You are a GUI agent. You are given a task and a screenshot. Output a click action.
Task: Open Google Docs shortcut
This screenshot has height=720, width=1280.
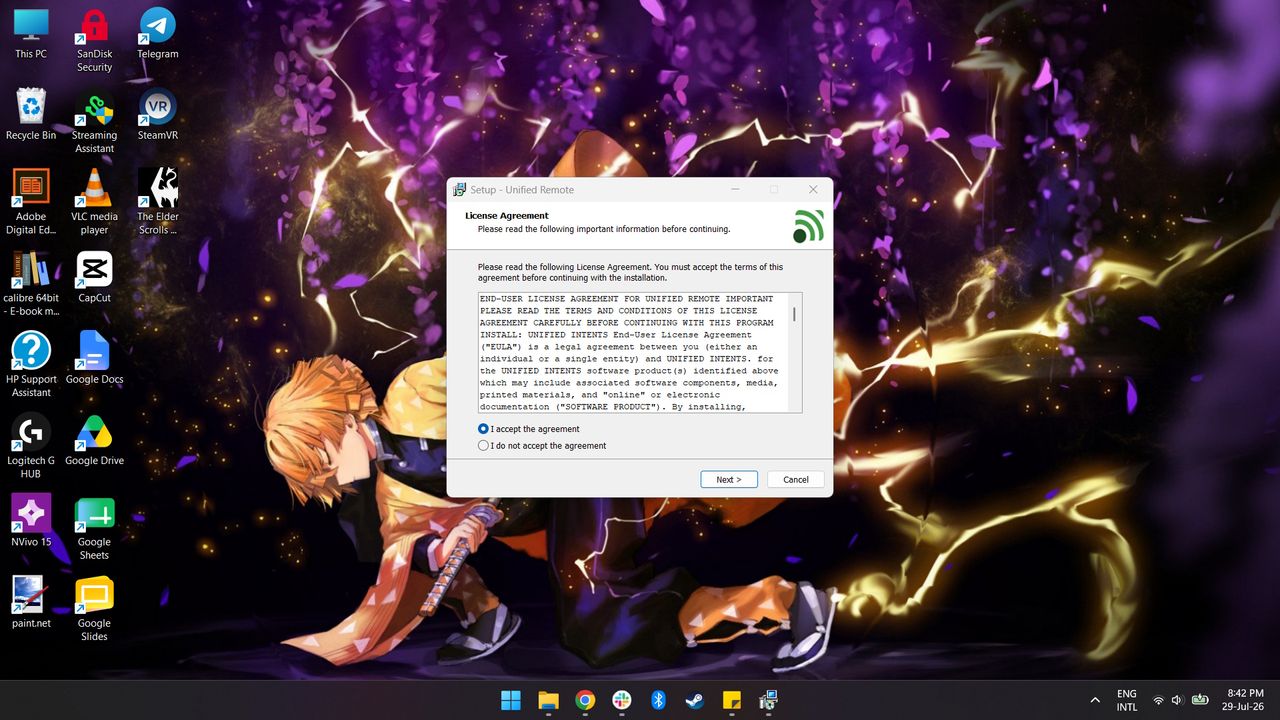(94, 358)
